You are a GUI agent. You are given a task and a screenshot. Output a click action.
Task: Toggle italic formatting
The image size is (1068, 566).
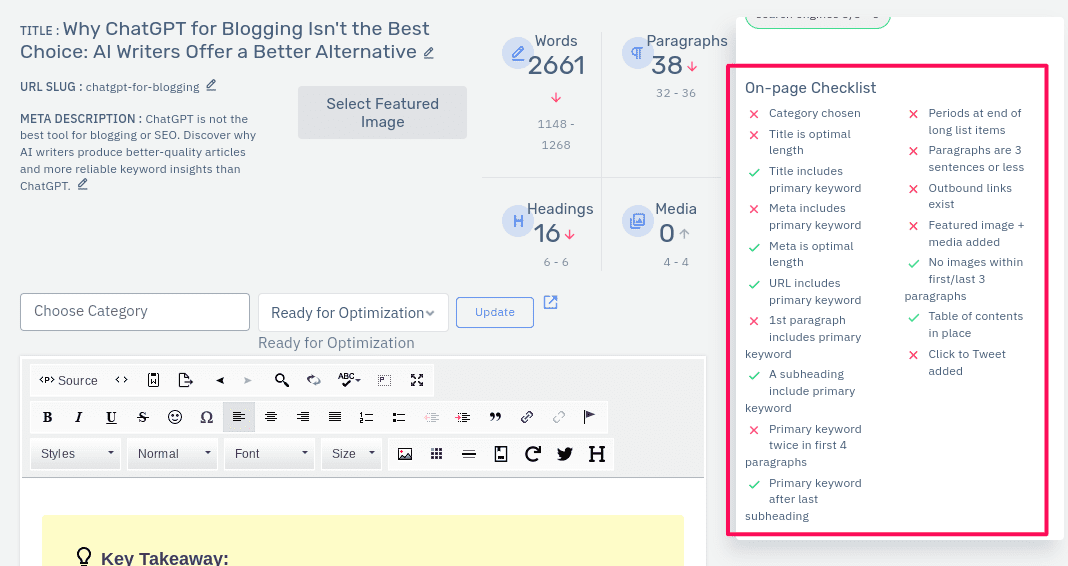click(79, 417)
